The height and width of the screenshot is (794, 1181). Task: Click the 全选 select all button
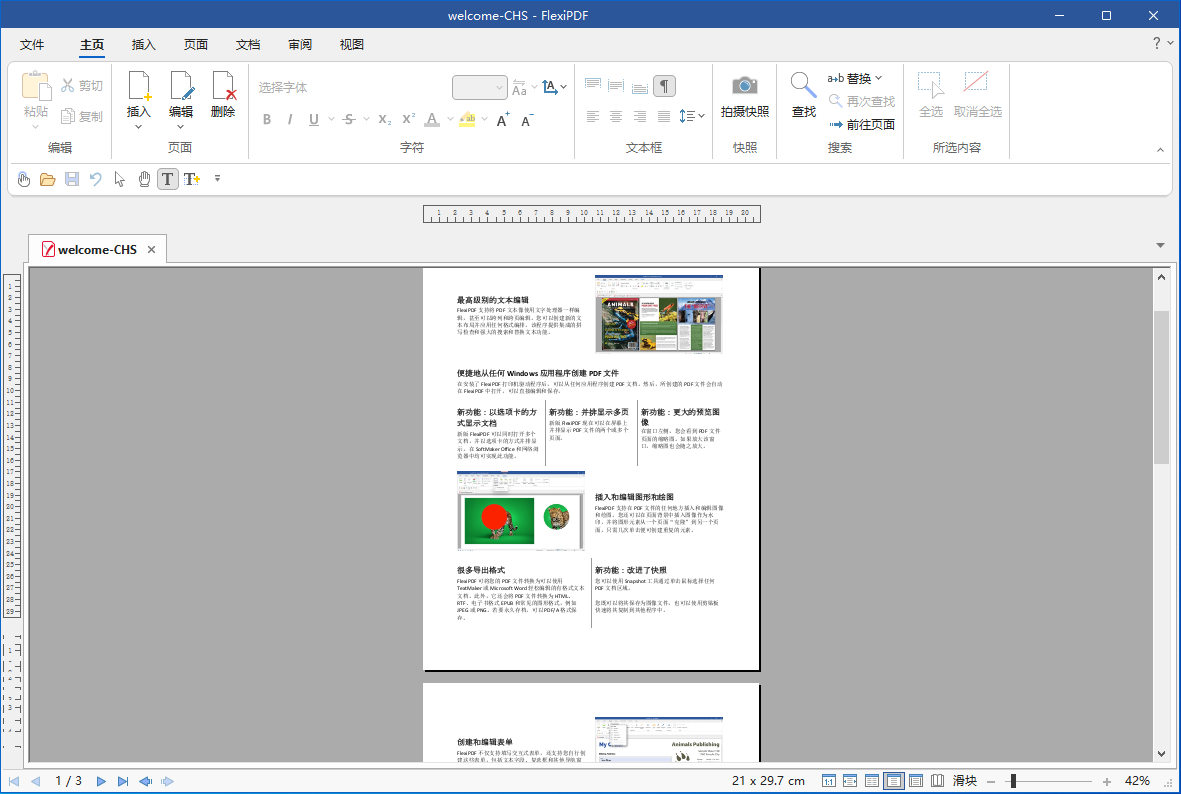click(x=931, y=94)
